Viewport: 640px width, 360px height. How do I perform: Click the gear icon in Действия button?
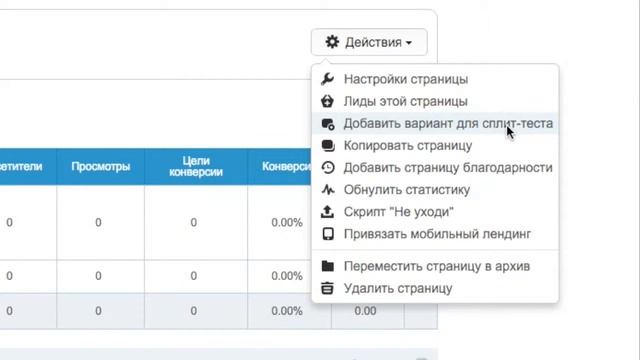(332, 42)
